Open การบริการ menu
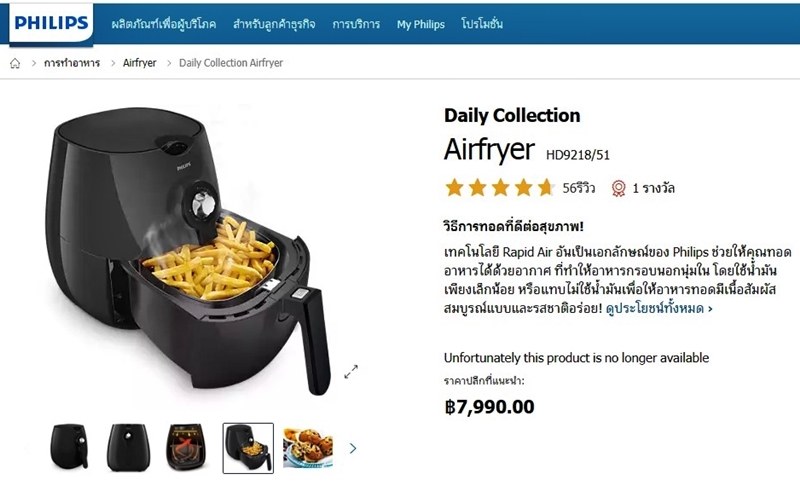This screenshot has width=800, height=502. [356, 24]
